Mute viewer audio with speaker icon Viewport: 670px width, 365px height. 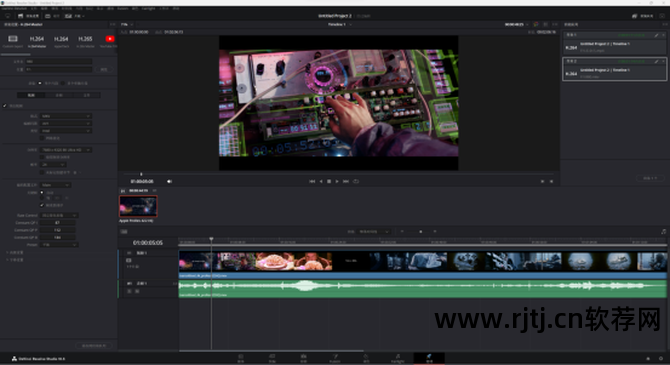[x=169, y=181]
